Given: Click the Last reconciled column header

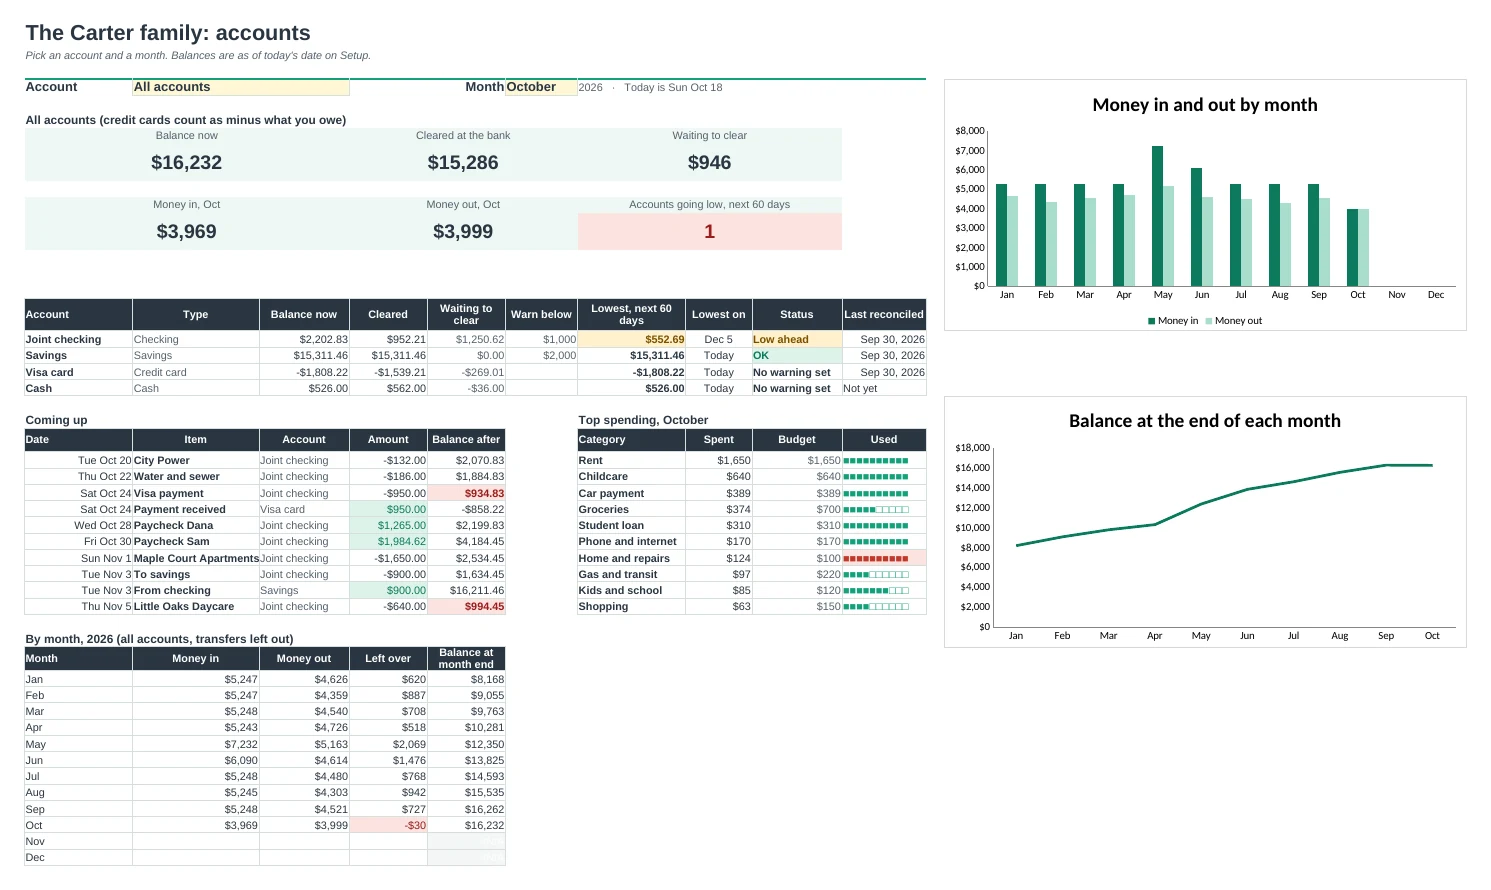Looking at the screenshot, I should (884, 314).
